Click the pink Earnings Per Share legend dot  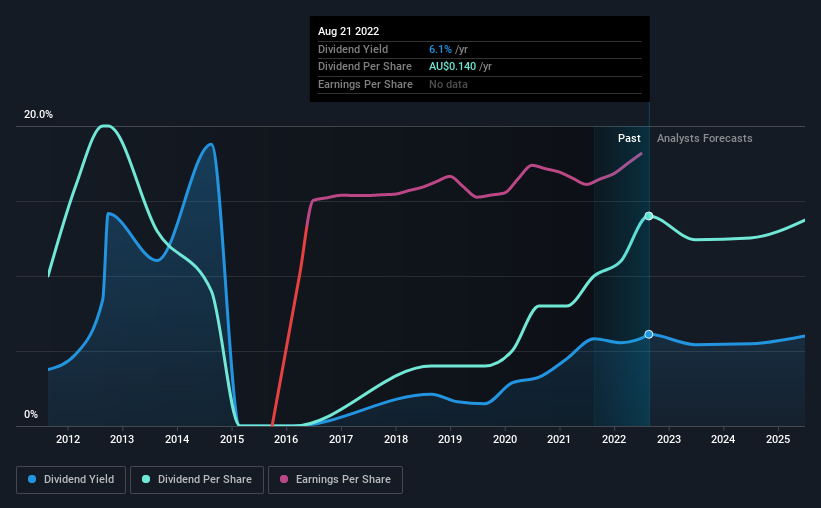tap(284, 479)
